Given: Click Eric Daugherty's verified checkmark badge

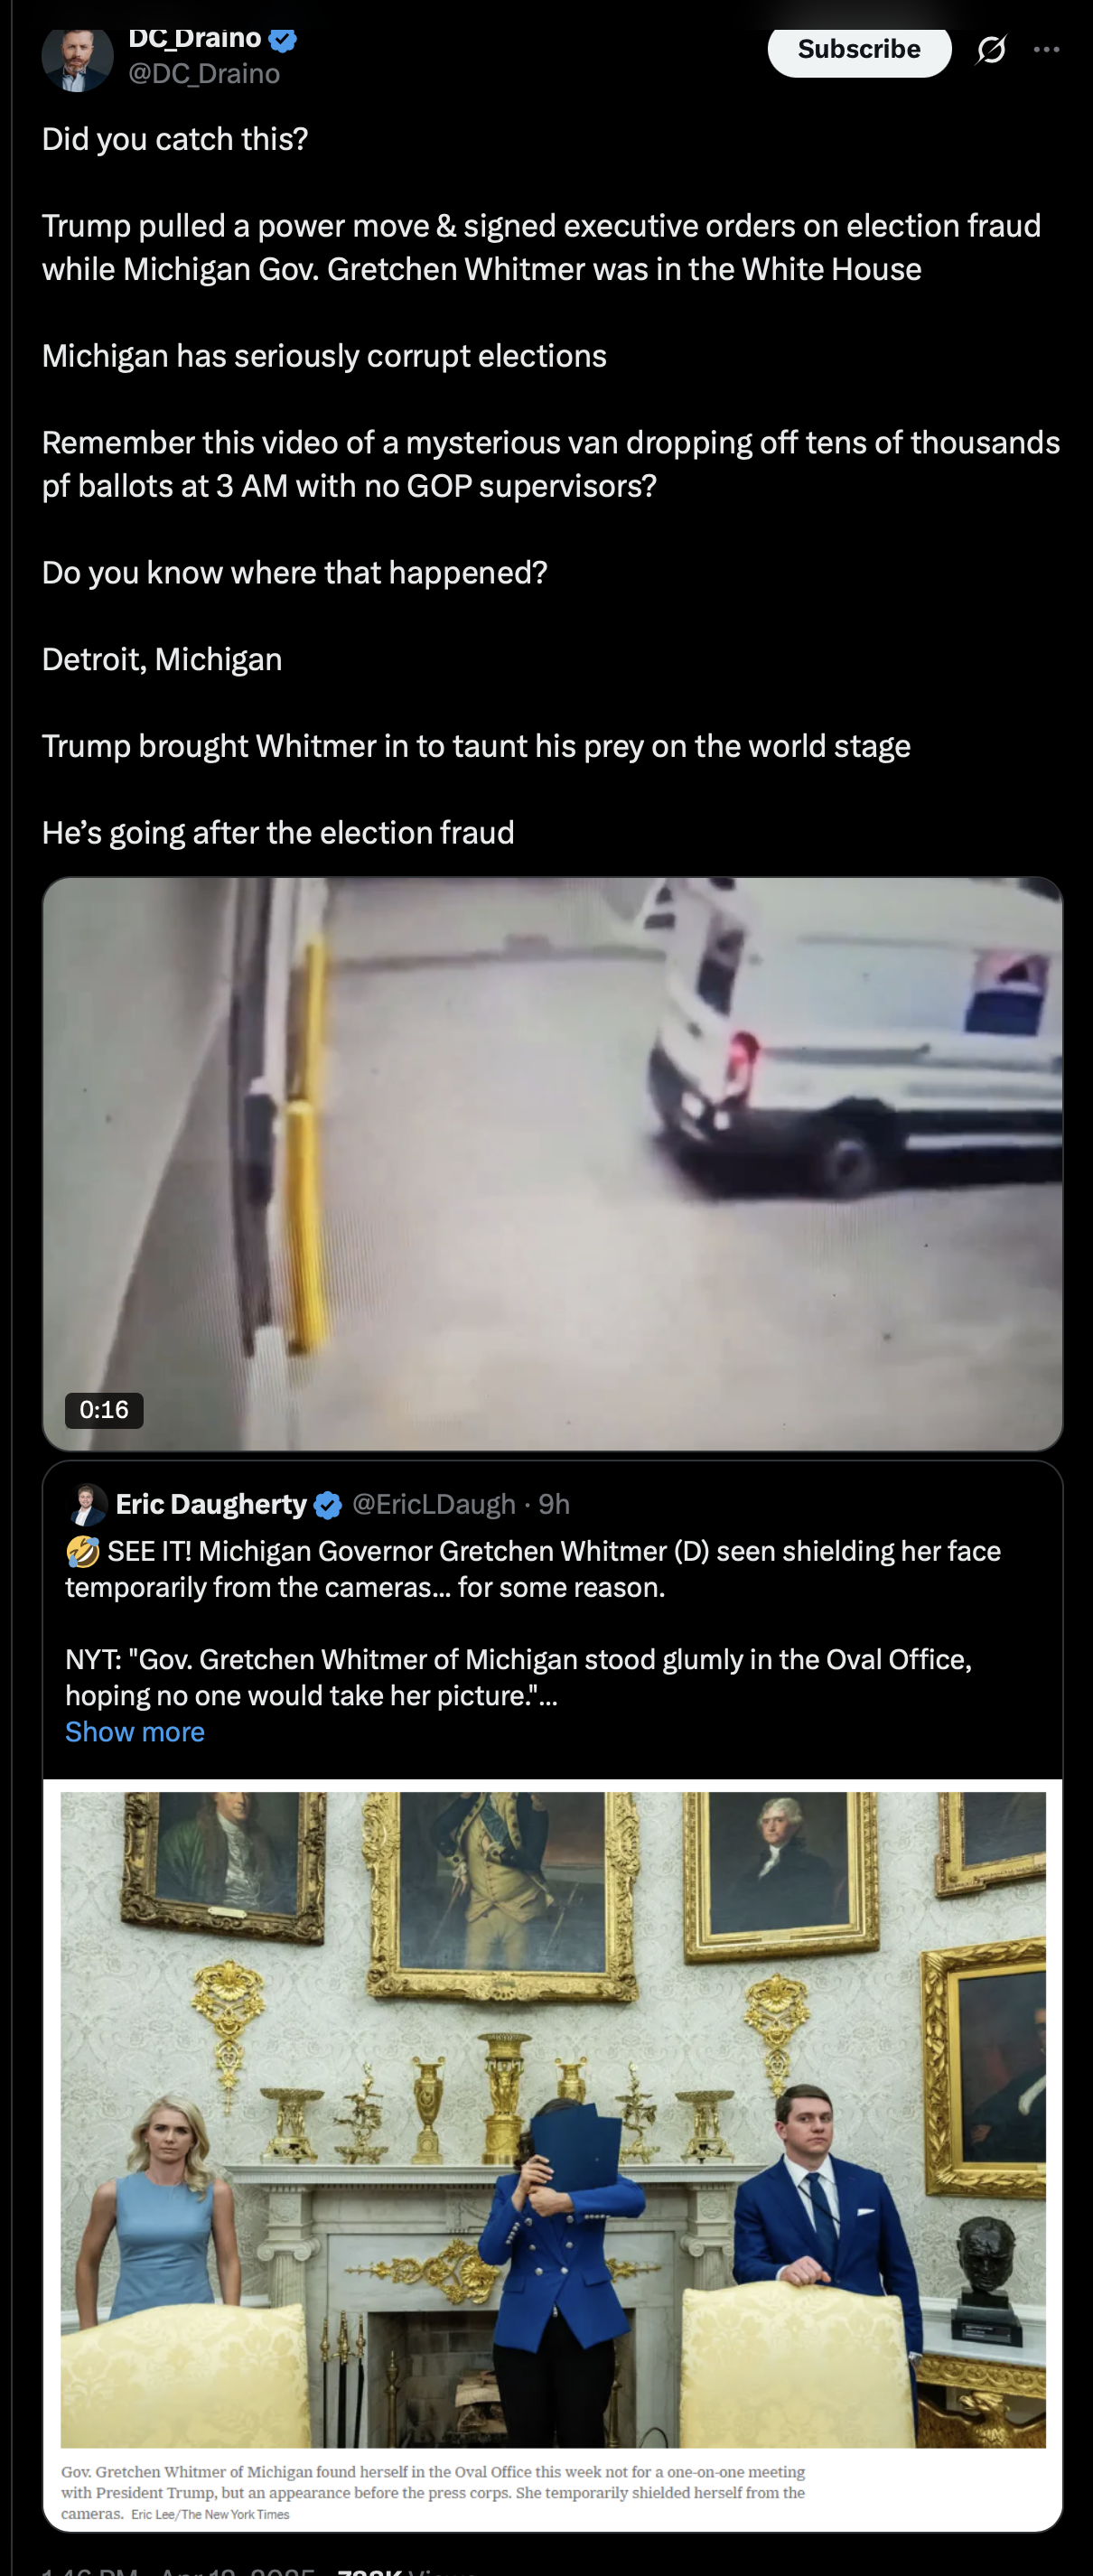Looking at the screenshot, I should point(328,1505).
